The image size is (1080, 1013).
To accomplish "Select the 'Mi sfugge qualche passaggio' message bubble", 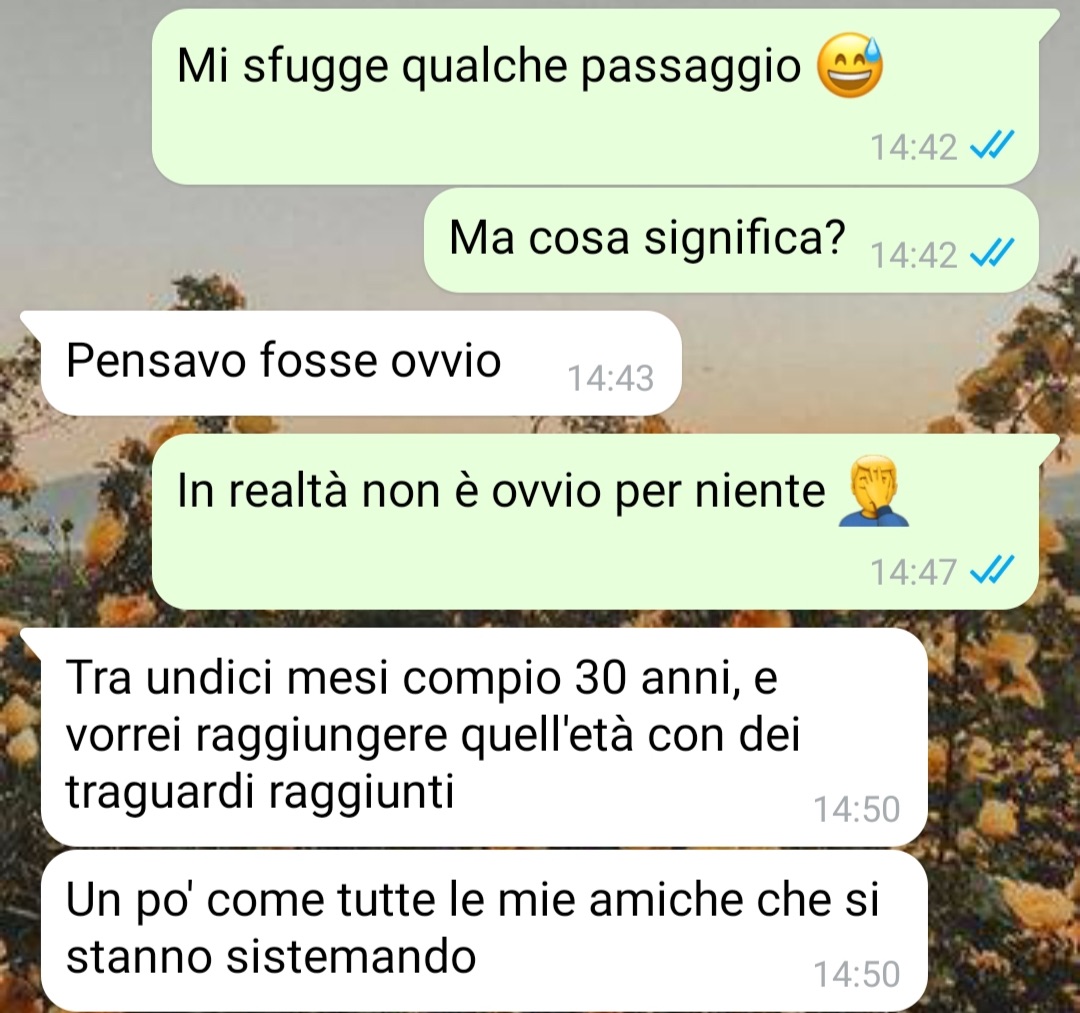I will click(596, 97).
